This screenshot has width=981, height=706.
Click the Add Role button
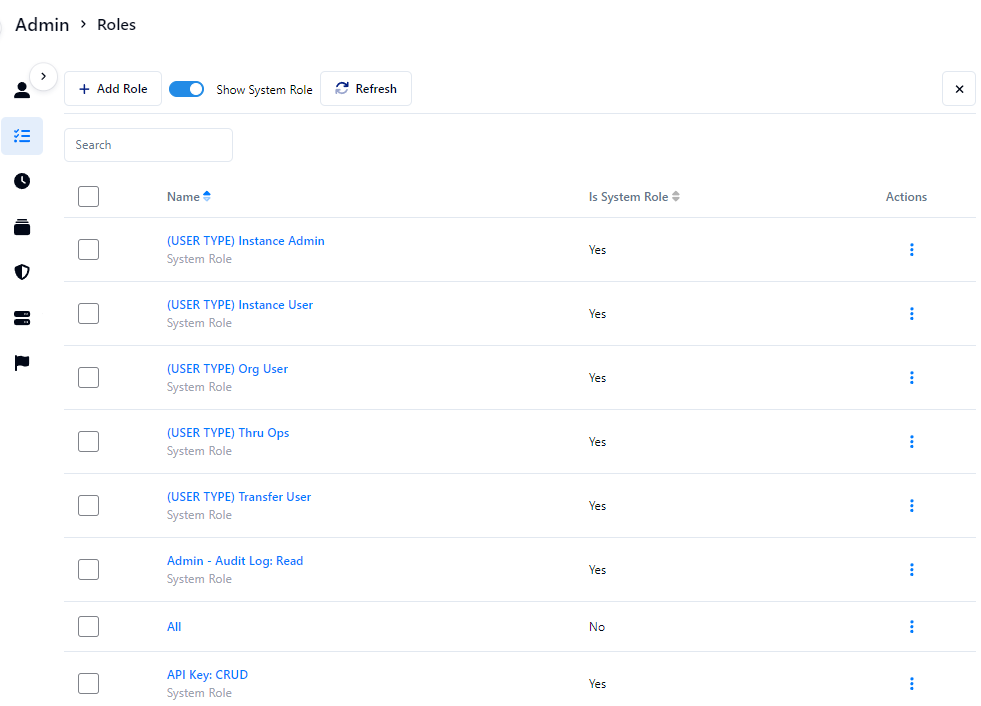113,89
